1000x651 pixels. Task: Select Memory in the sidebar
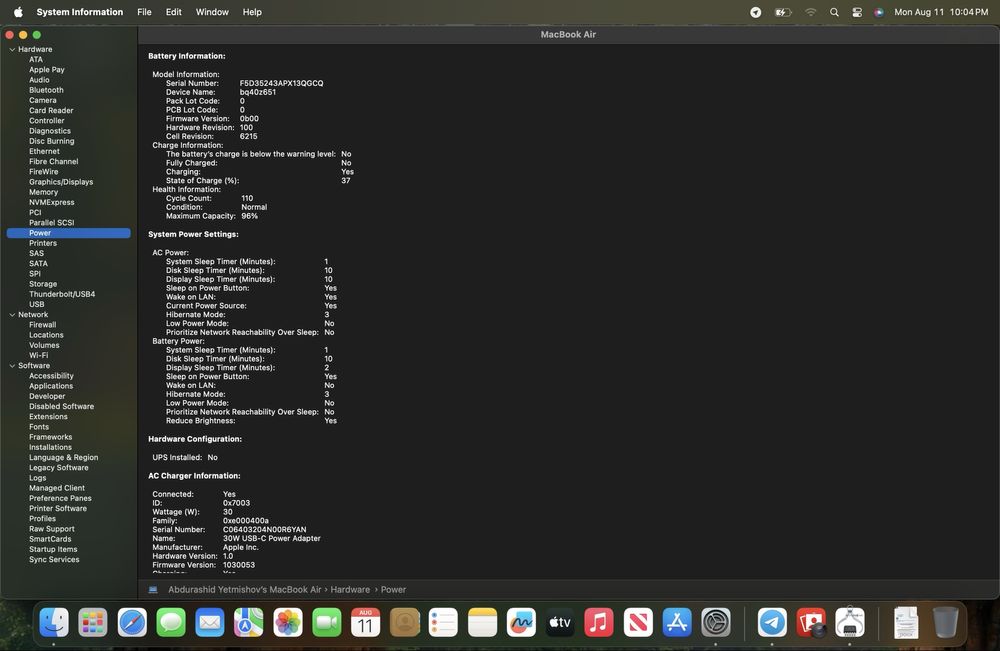click(x=43, y=192)
